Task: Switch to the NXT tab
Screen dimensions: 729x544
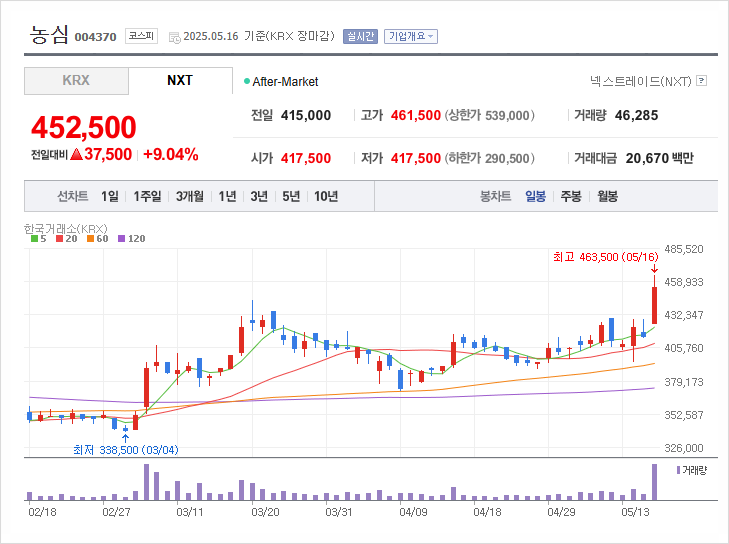Action: [180, 80]
